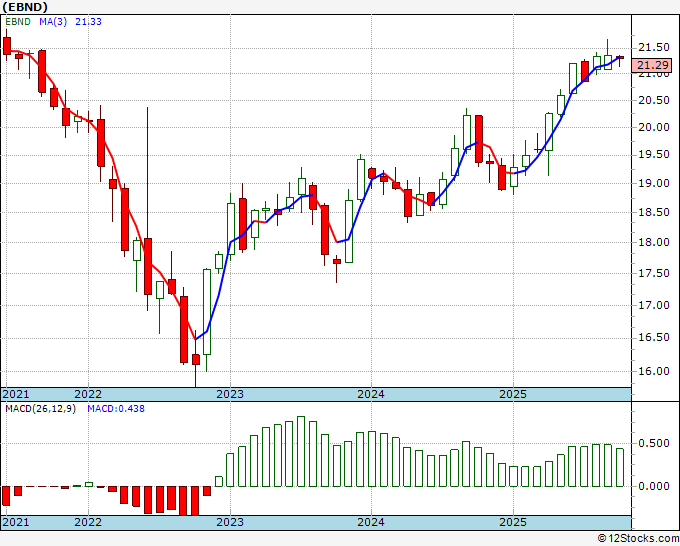Click 2023 on the MACD panel time axis
The image size is (680, 546).
[230, 522]
